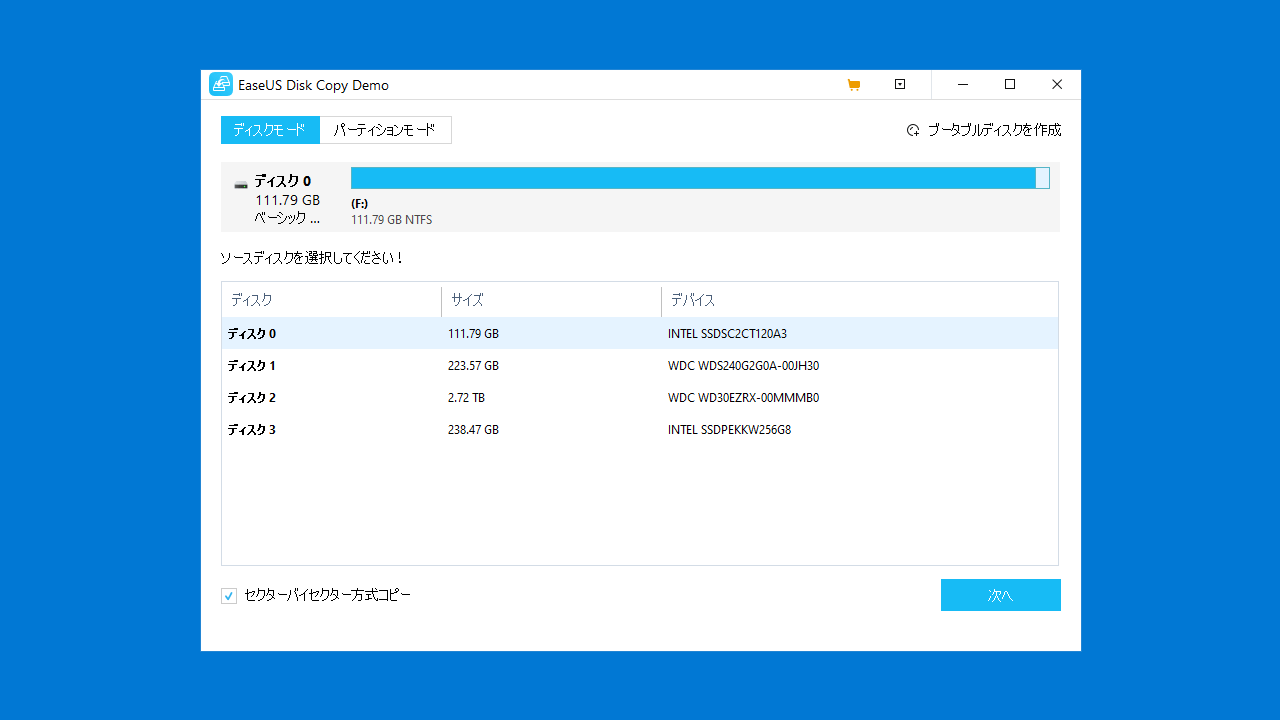Click the 次へ button
Image resolution: width=1280 pixels, height=720 pixels.
[1000, 595]
